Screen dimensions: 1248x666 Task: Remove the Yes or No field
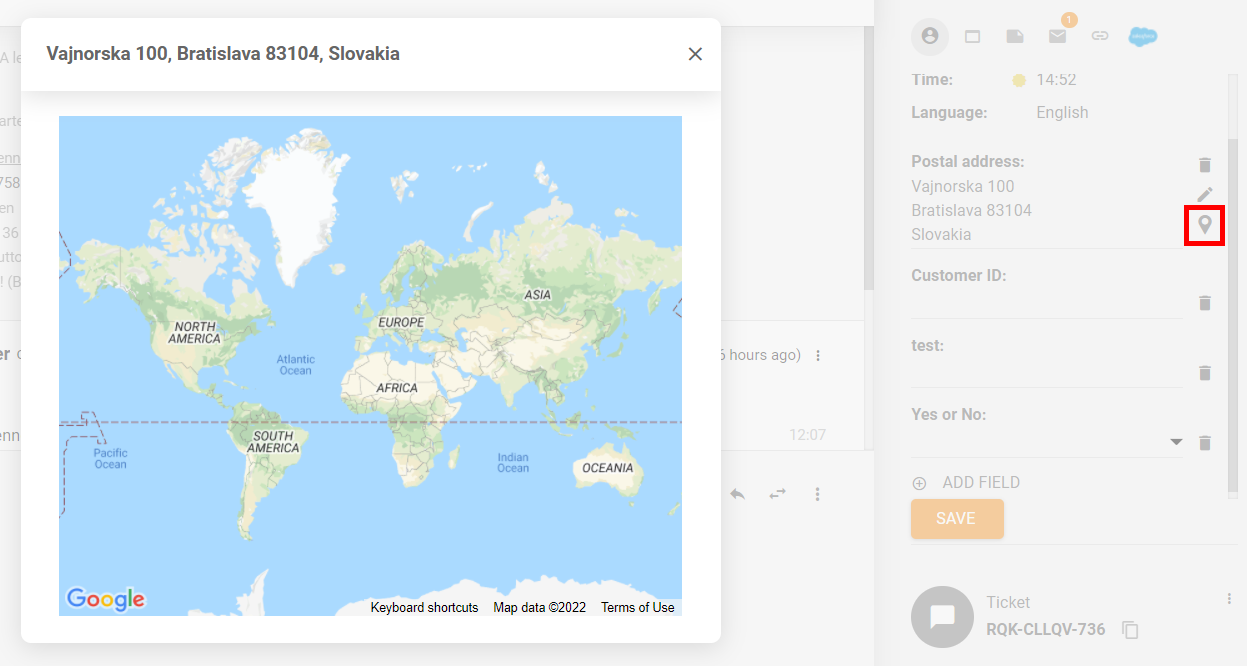point(1205,442)
